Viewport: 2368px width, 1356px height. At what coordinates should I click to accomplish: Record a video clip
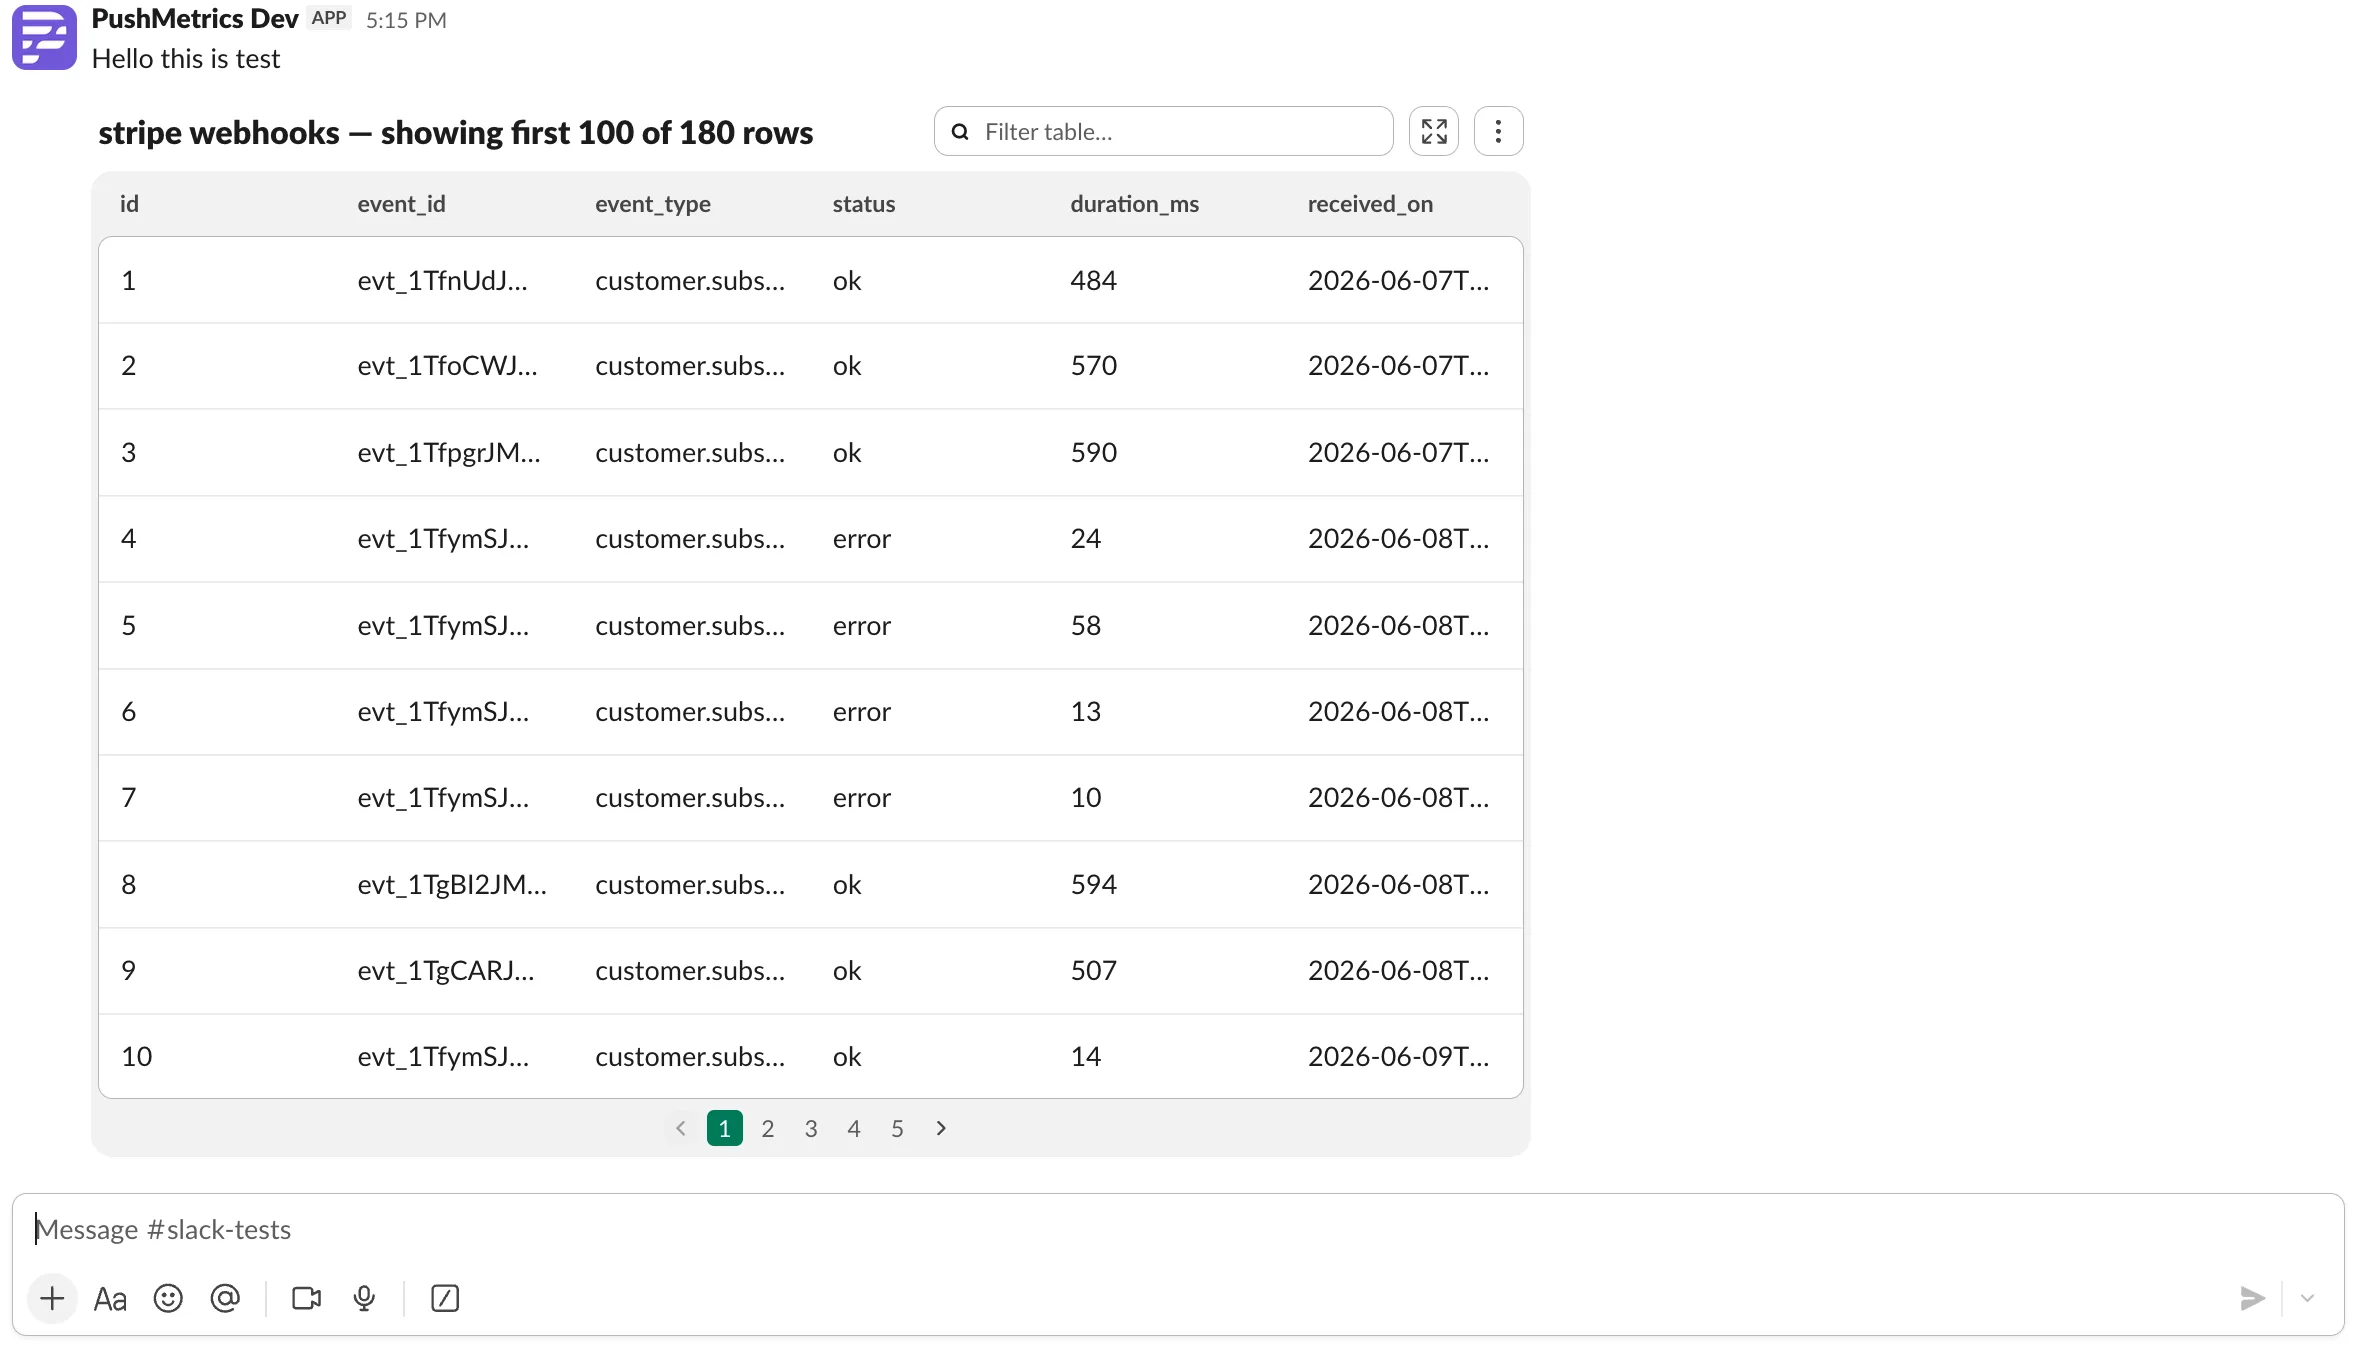click(x=306, y=1298)
